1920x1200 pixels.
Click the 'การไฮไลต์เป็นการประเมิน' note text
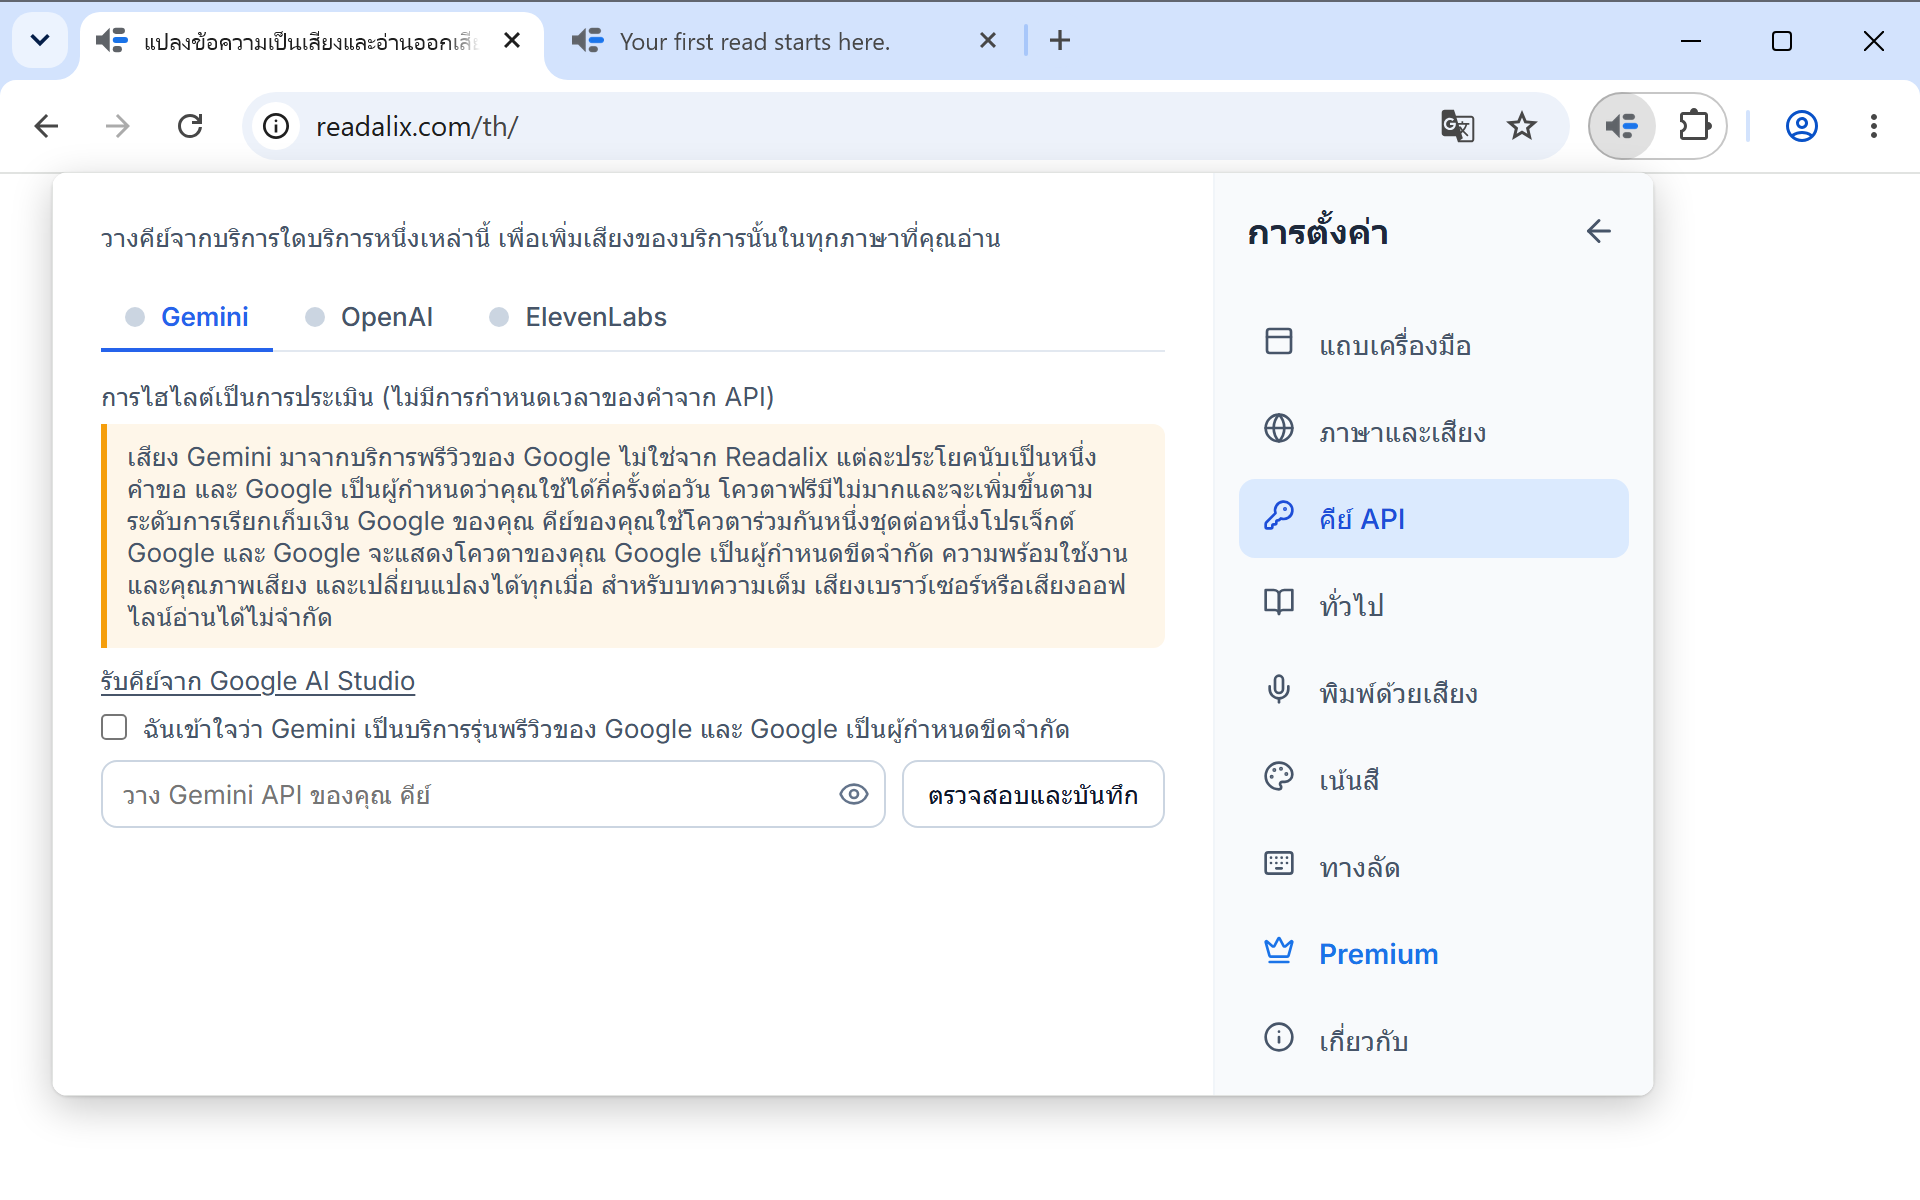[437, 397]
